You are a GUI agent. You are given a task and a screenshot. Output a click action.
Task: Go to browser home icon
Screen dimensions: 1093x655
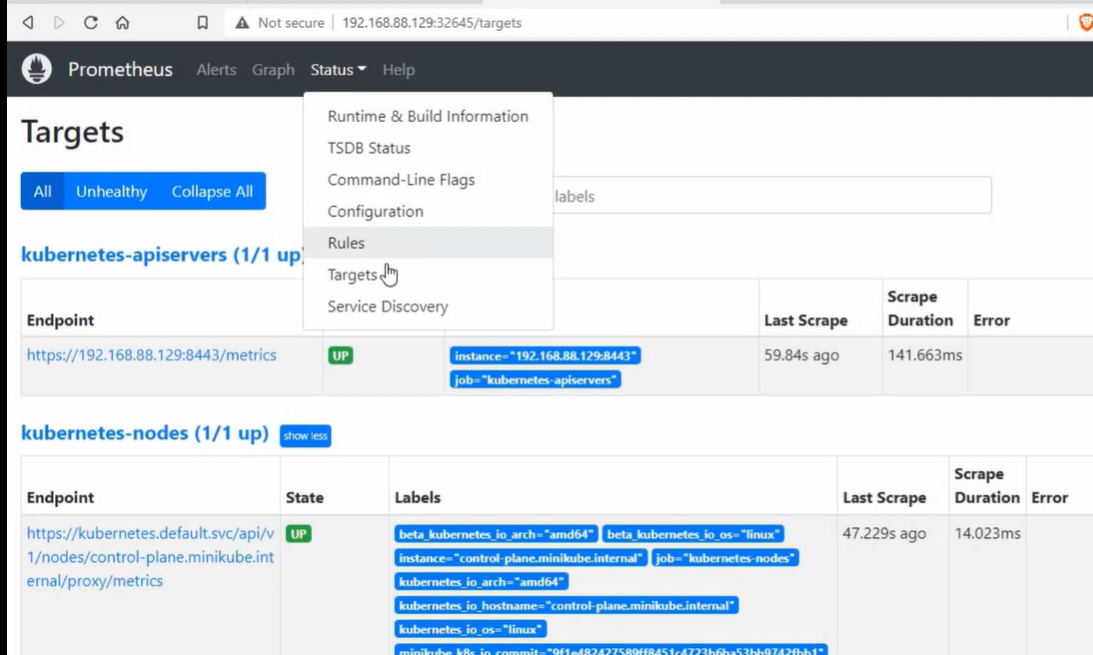click(x=123, y=23)
